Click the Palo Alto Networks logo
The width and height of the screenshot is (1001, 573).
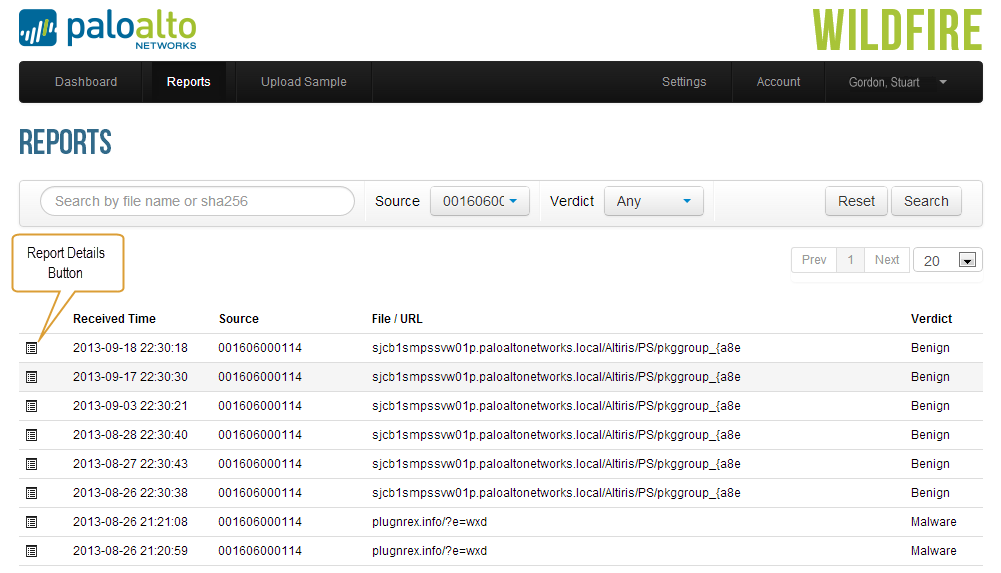click(108, 29)
